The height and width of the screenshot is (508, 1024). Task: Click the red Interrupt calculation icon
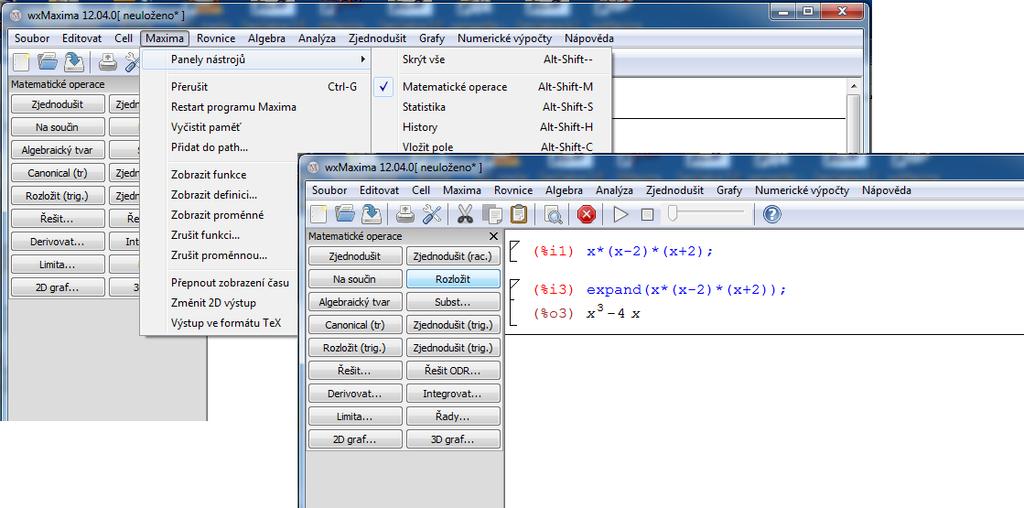(586, 214)
